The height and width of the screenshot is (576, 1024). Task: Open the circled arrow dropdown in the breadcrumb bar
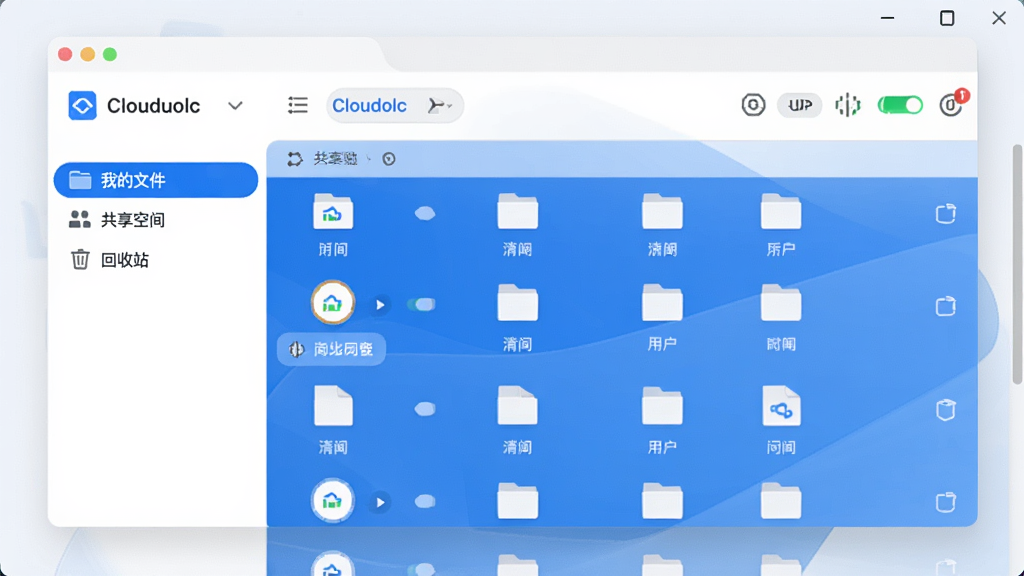point(389,159)
